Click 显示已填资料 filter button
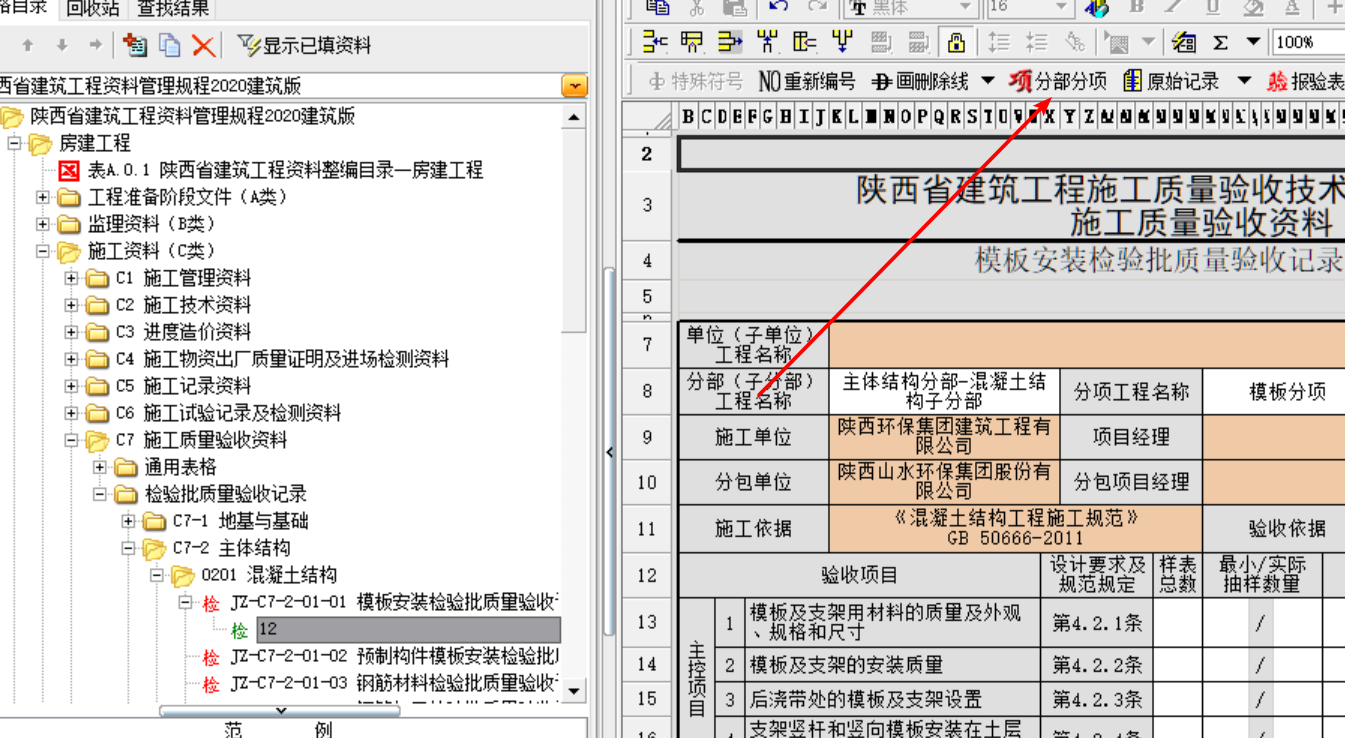Screen dimensions: 1345x738 (304, 45)
